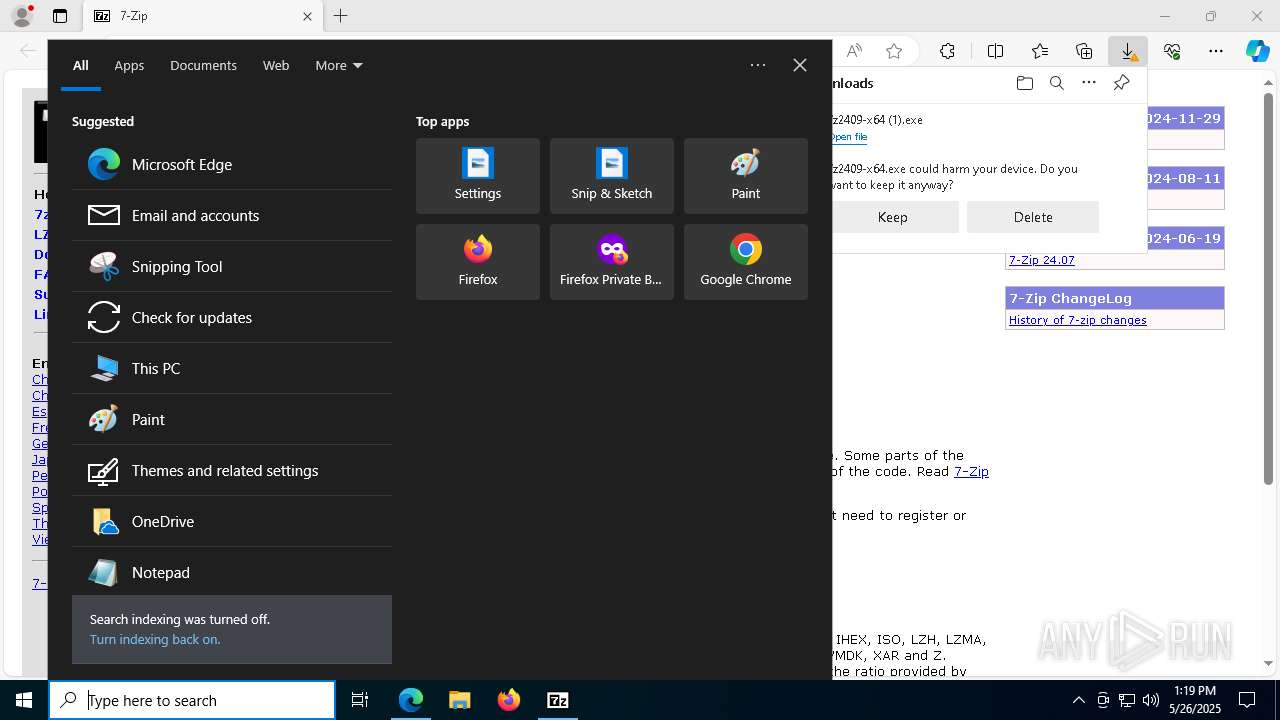The width and height of the screenshot is (1280, 720).
Task: Focus the taskbar search box
Action: point(192,700)
